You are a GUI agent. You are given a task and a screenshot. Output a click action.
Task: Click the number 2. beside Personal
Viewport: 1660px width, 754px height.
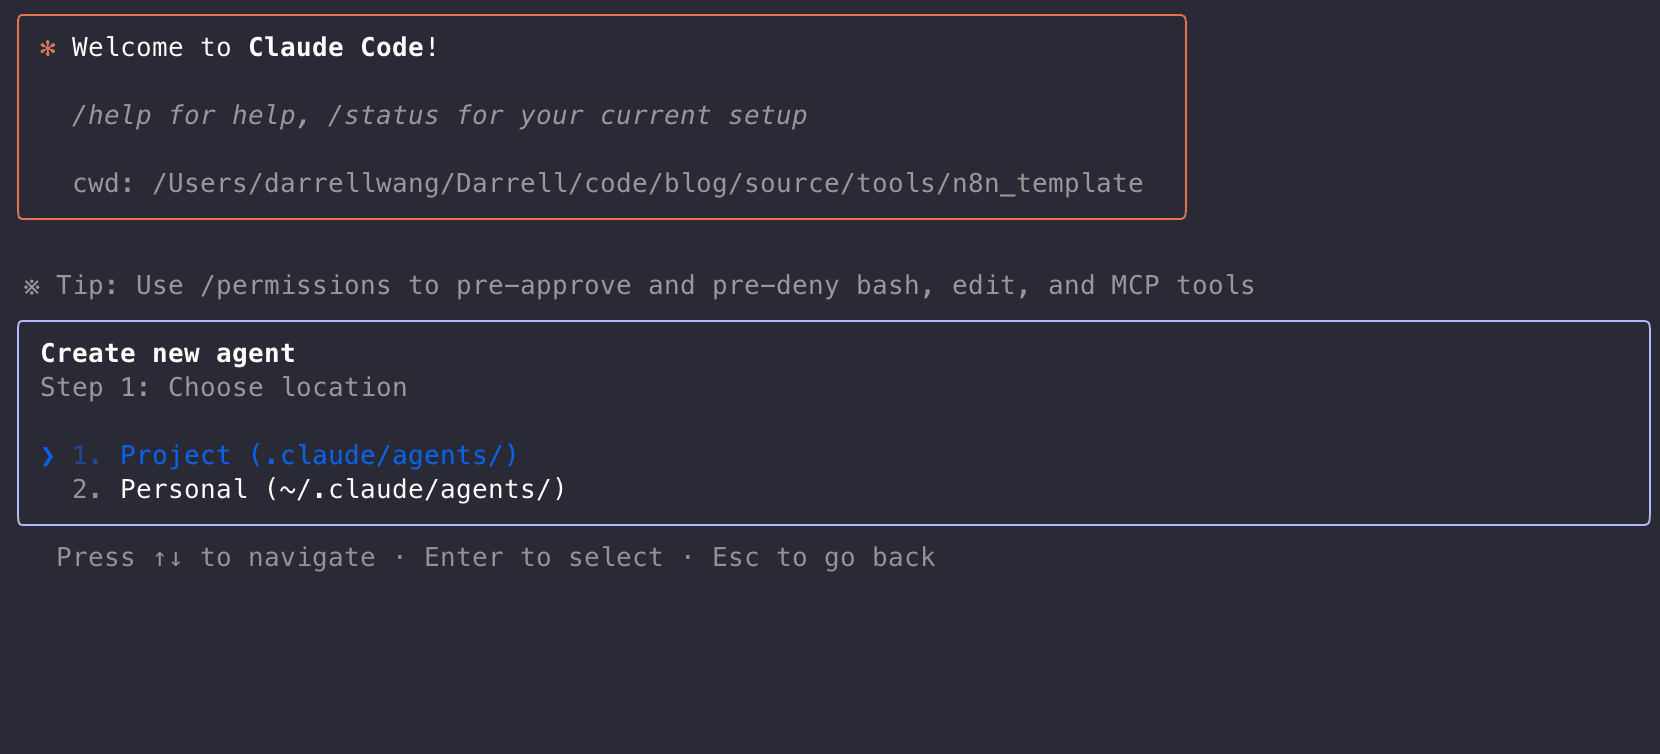pos(86,490)
